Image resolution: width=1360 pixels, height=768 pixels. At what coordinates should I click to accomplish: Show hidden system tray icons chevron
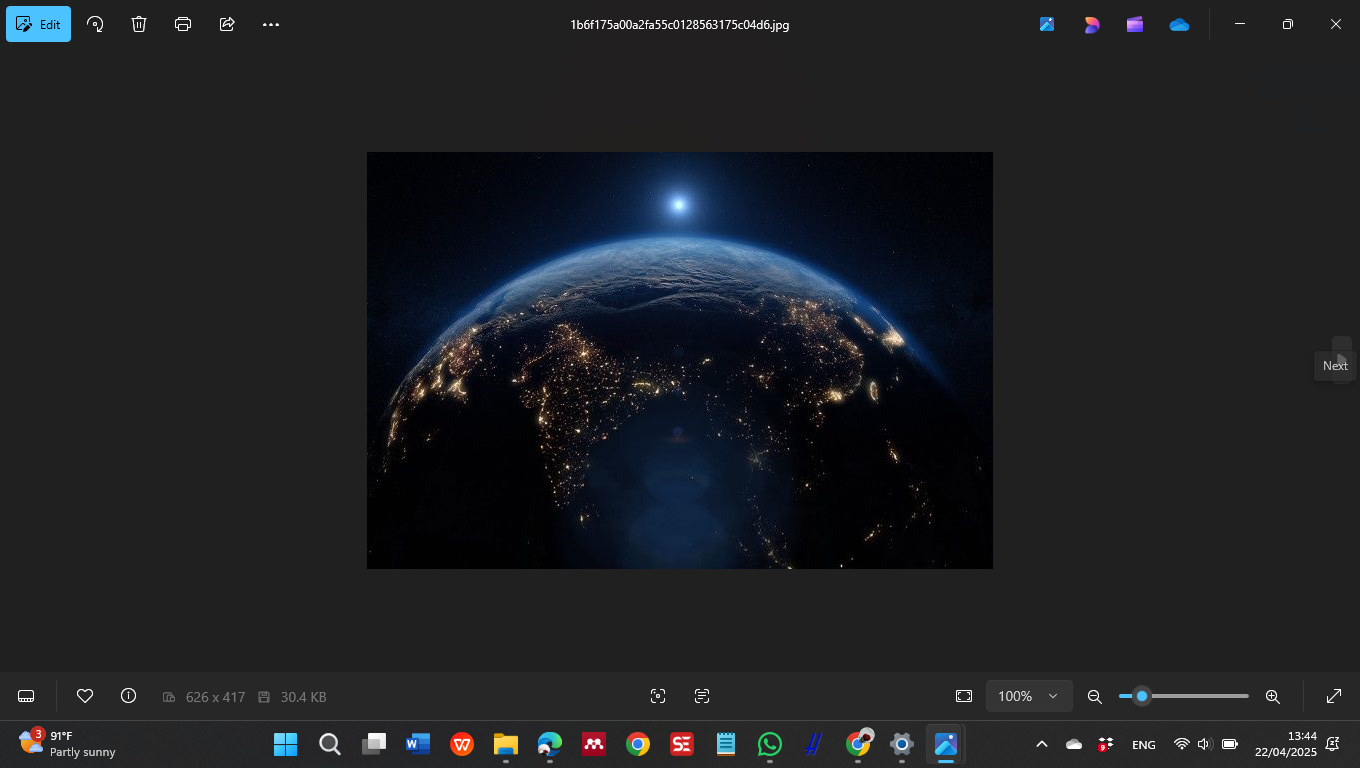(1041, 744)
